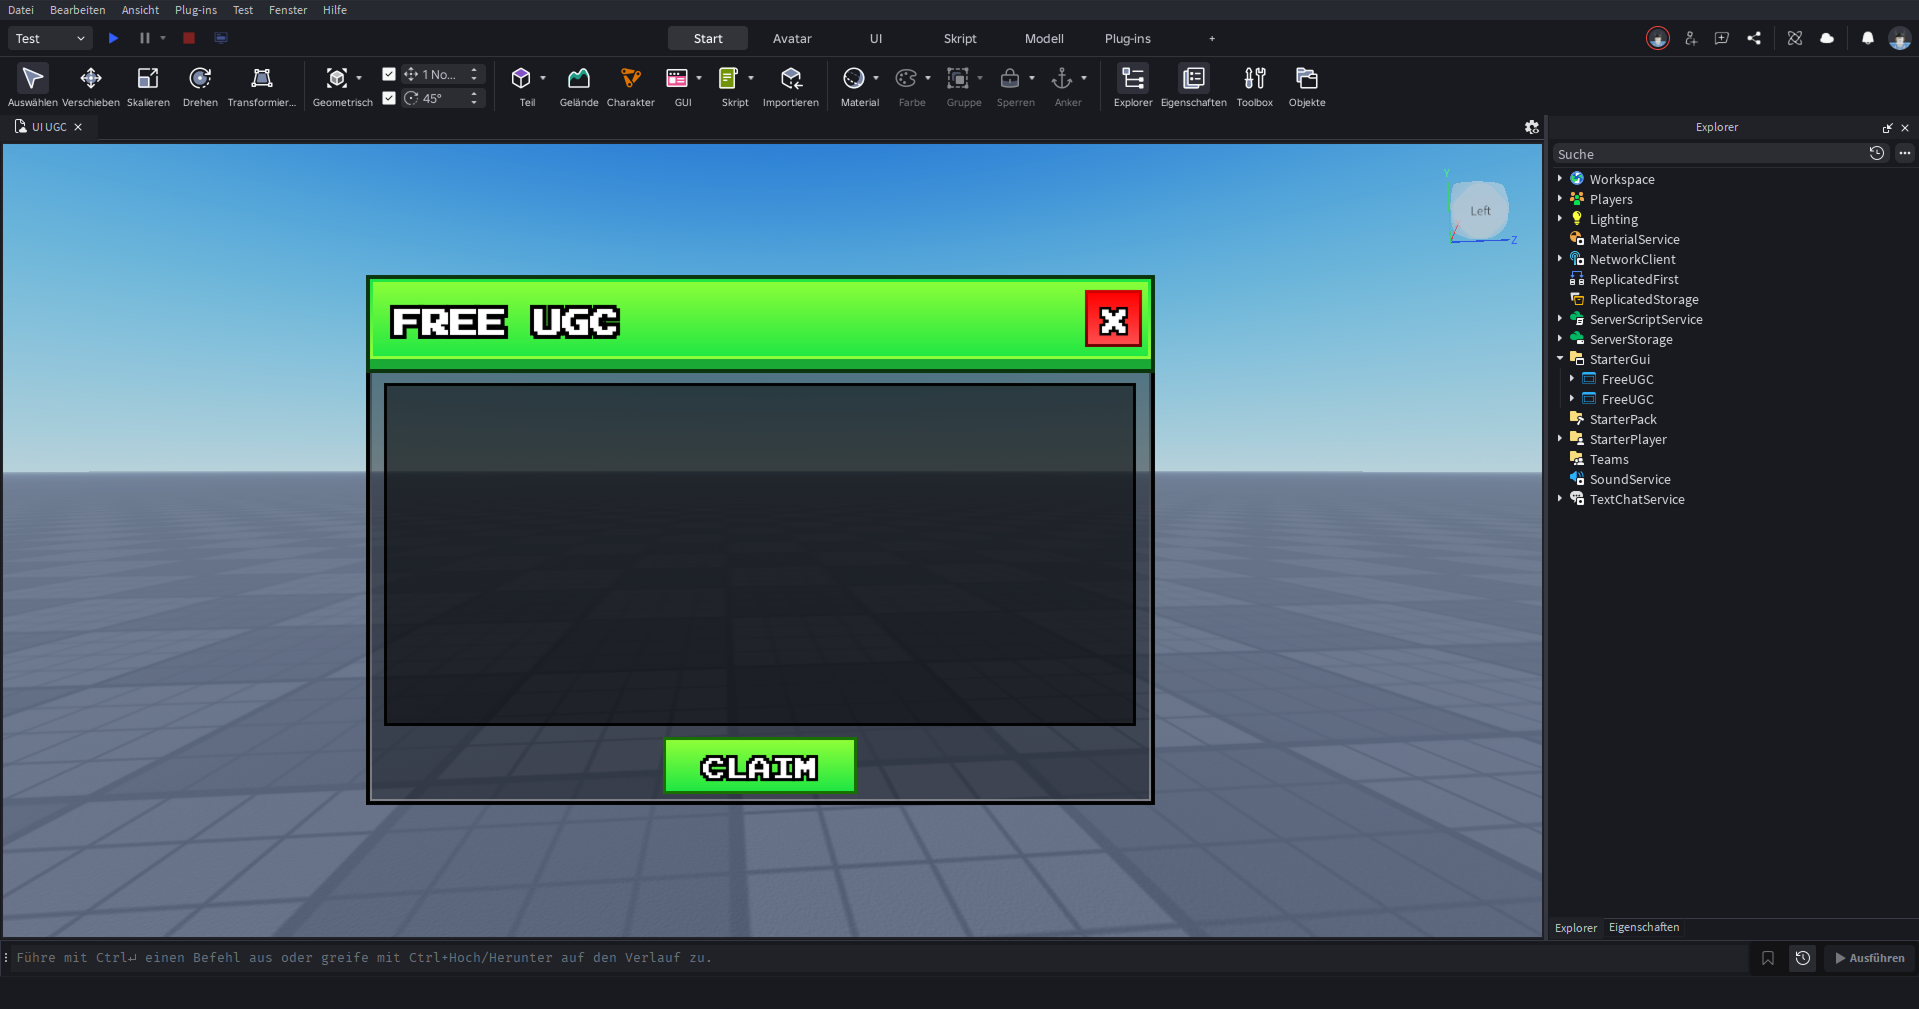
Task: Switch to the Skript tab
Action: (x=960, y=38)
